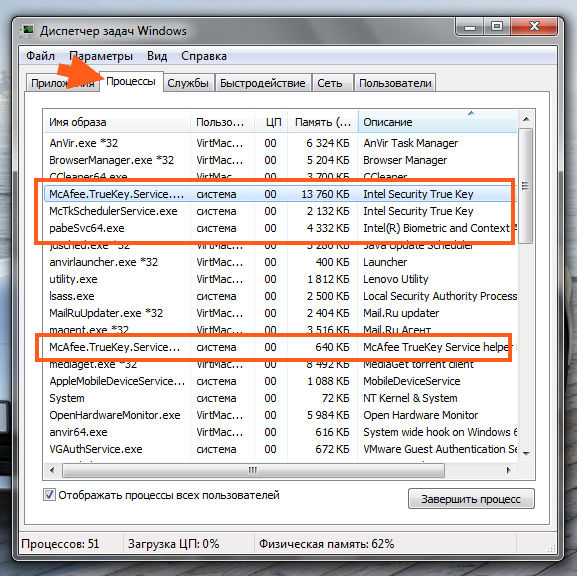Click the Mail.Ru updater description

click(401, 313)
